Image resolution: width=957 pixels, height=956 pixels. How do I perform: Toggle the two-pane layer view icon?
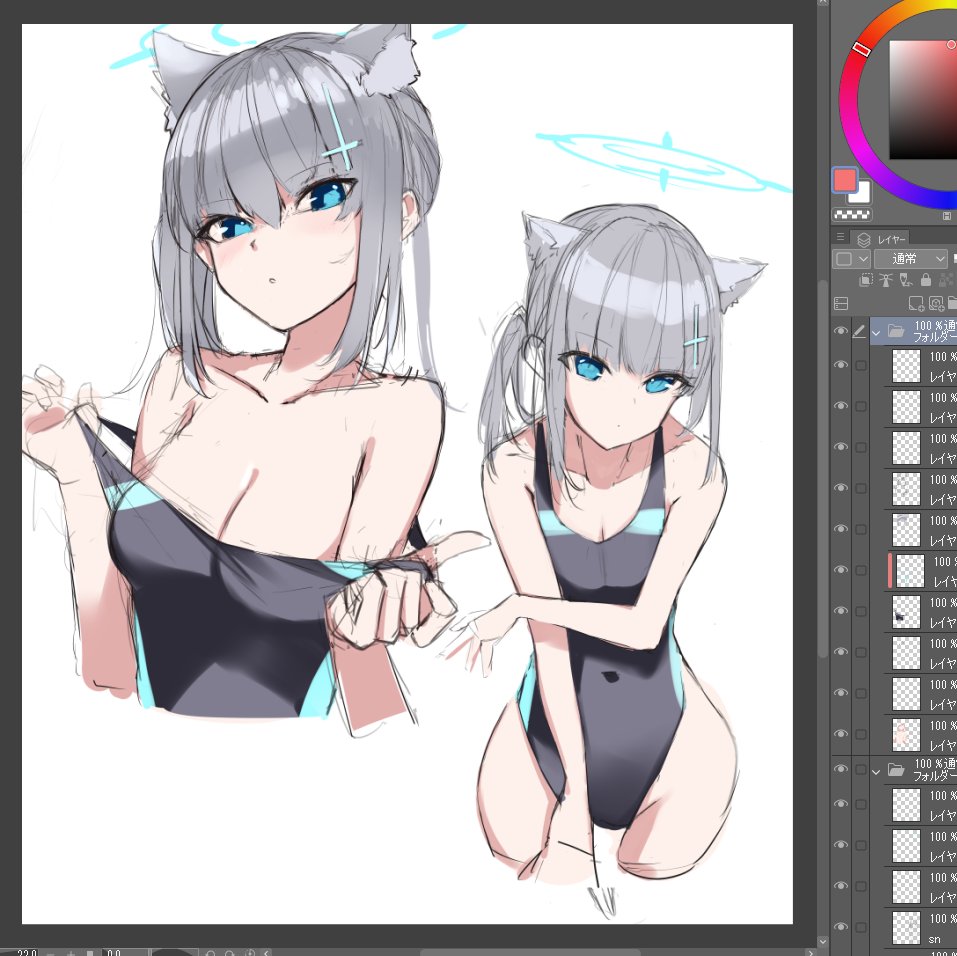click(840, 303)
